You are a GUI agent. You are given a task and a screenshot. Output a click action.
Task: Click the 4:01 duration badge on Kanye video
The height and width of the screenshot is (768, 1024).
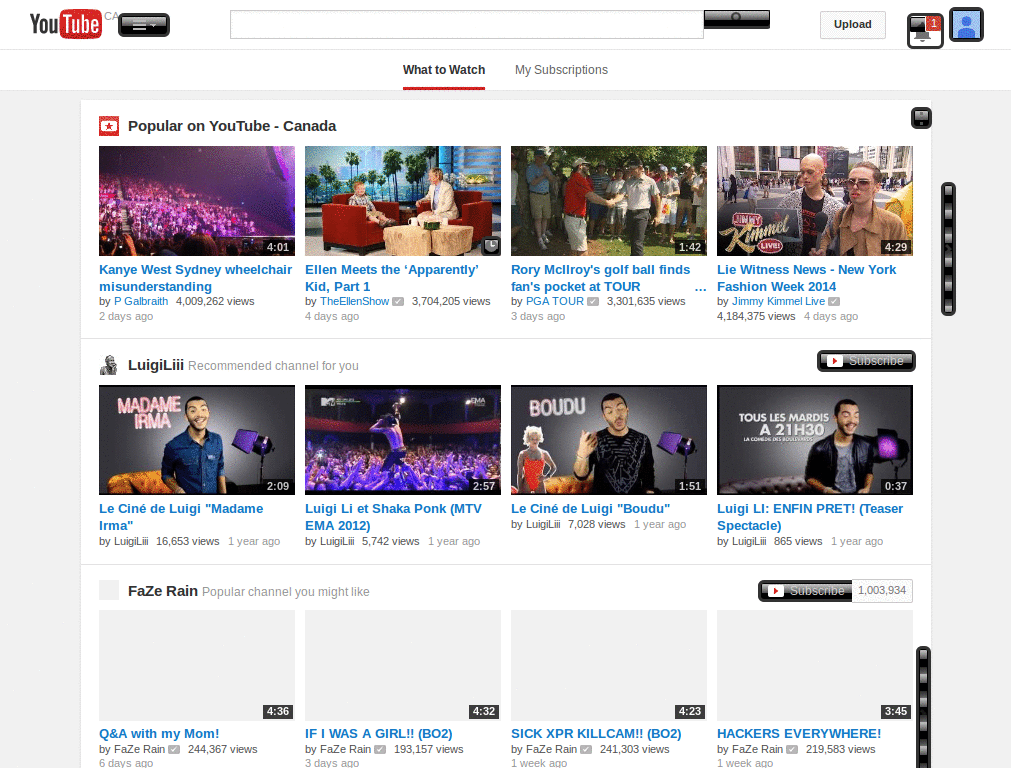[x=278, y=247]
